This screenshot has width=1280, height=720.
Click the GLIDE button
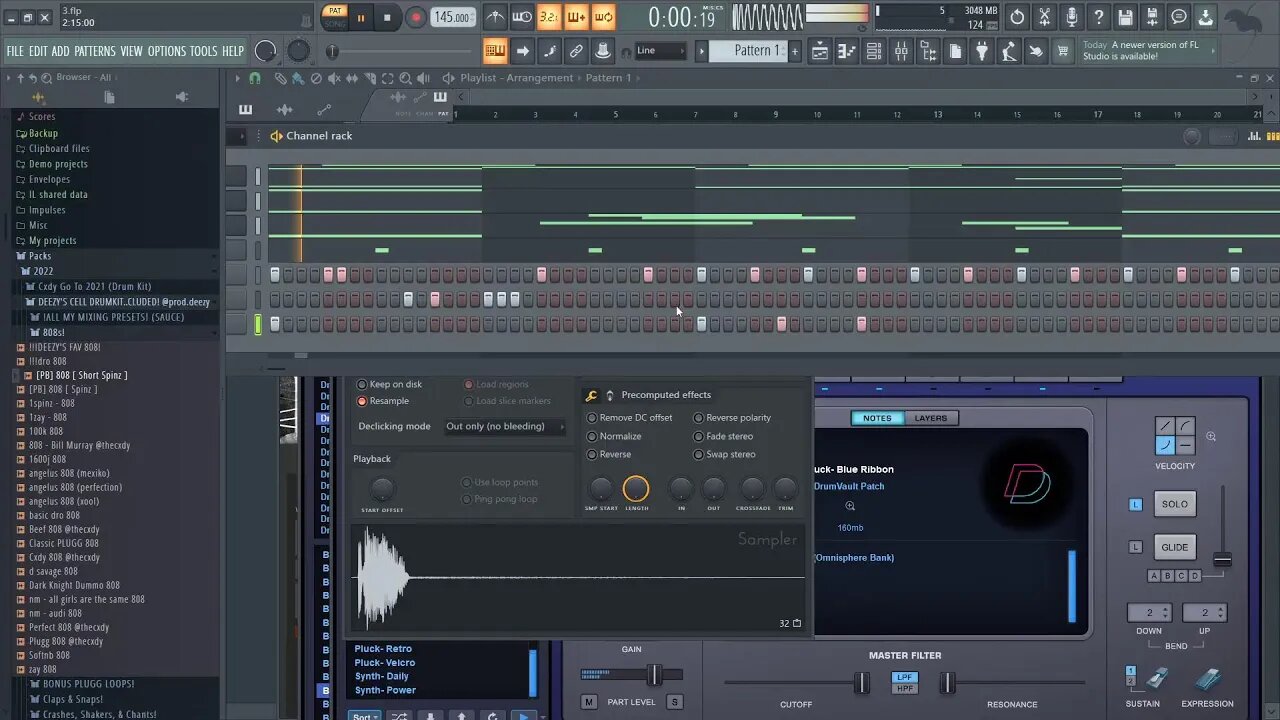(1175, 547)
